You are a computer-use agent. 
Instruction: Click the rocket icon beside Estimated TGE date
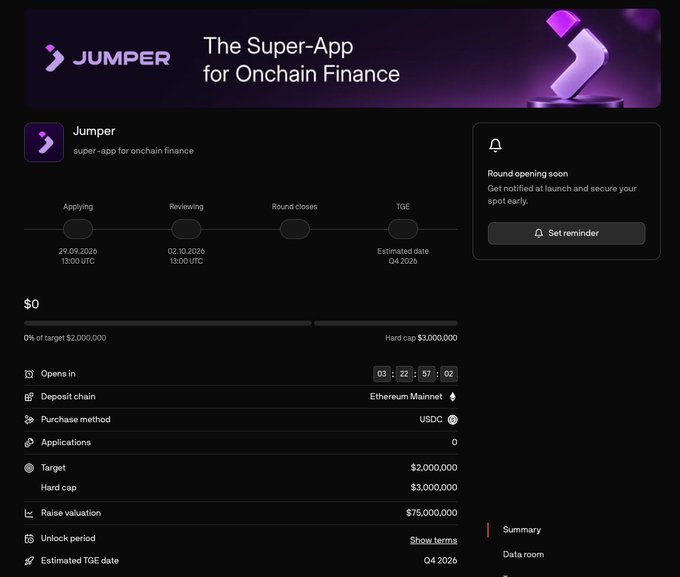tap(29, 561)
